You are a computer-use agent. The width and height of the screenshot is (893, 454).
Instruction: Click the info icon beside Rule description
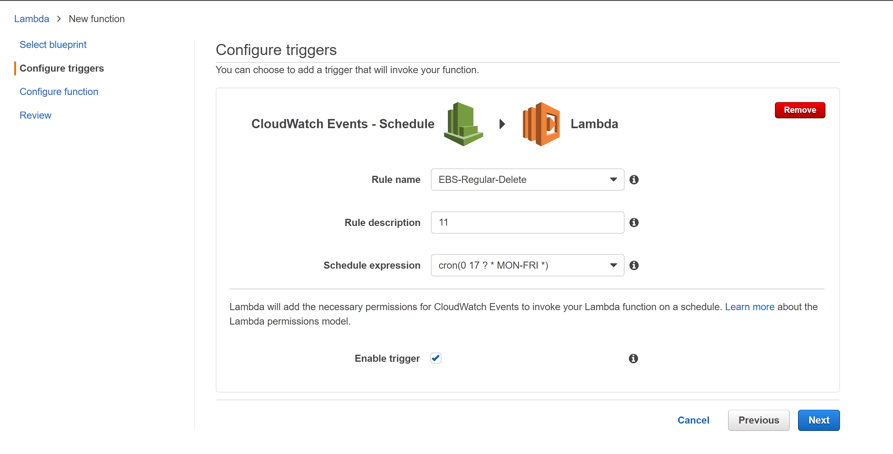(634, 223)
